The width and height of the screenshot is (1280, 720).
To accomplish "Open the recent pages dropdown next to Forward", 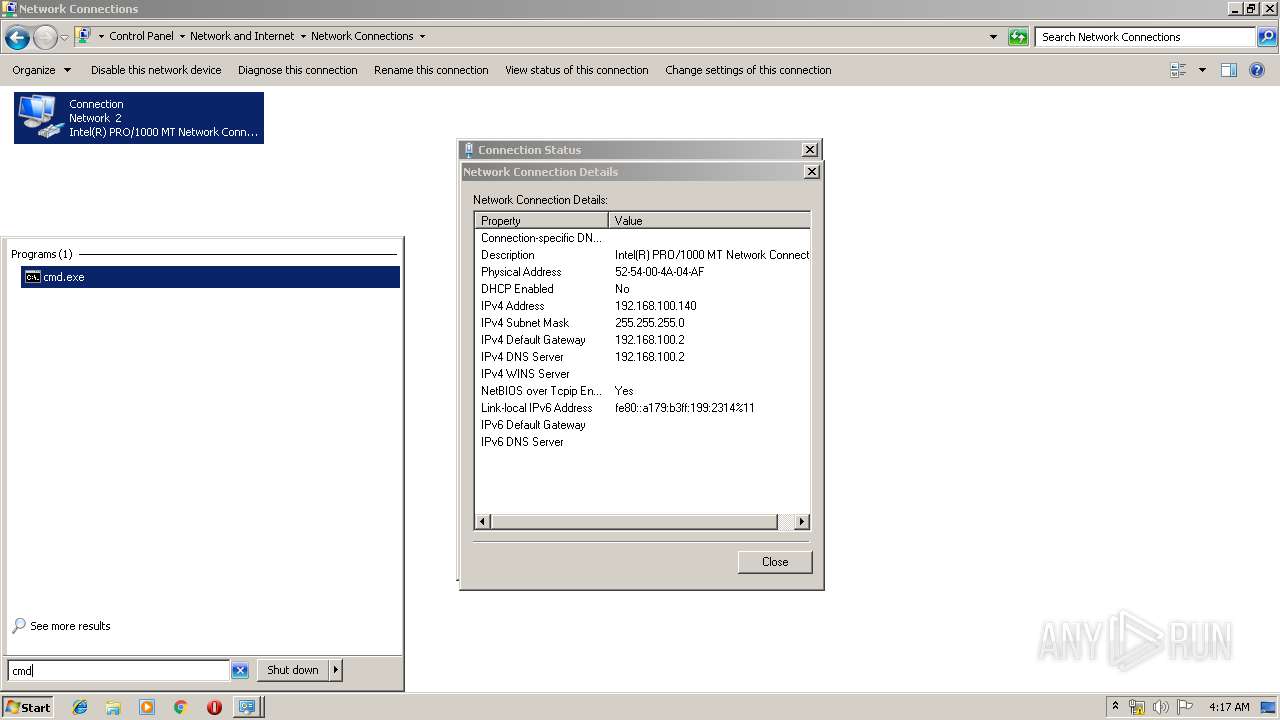I will pos(64,38).
